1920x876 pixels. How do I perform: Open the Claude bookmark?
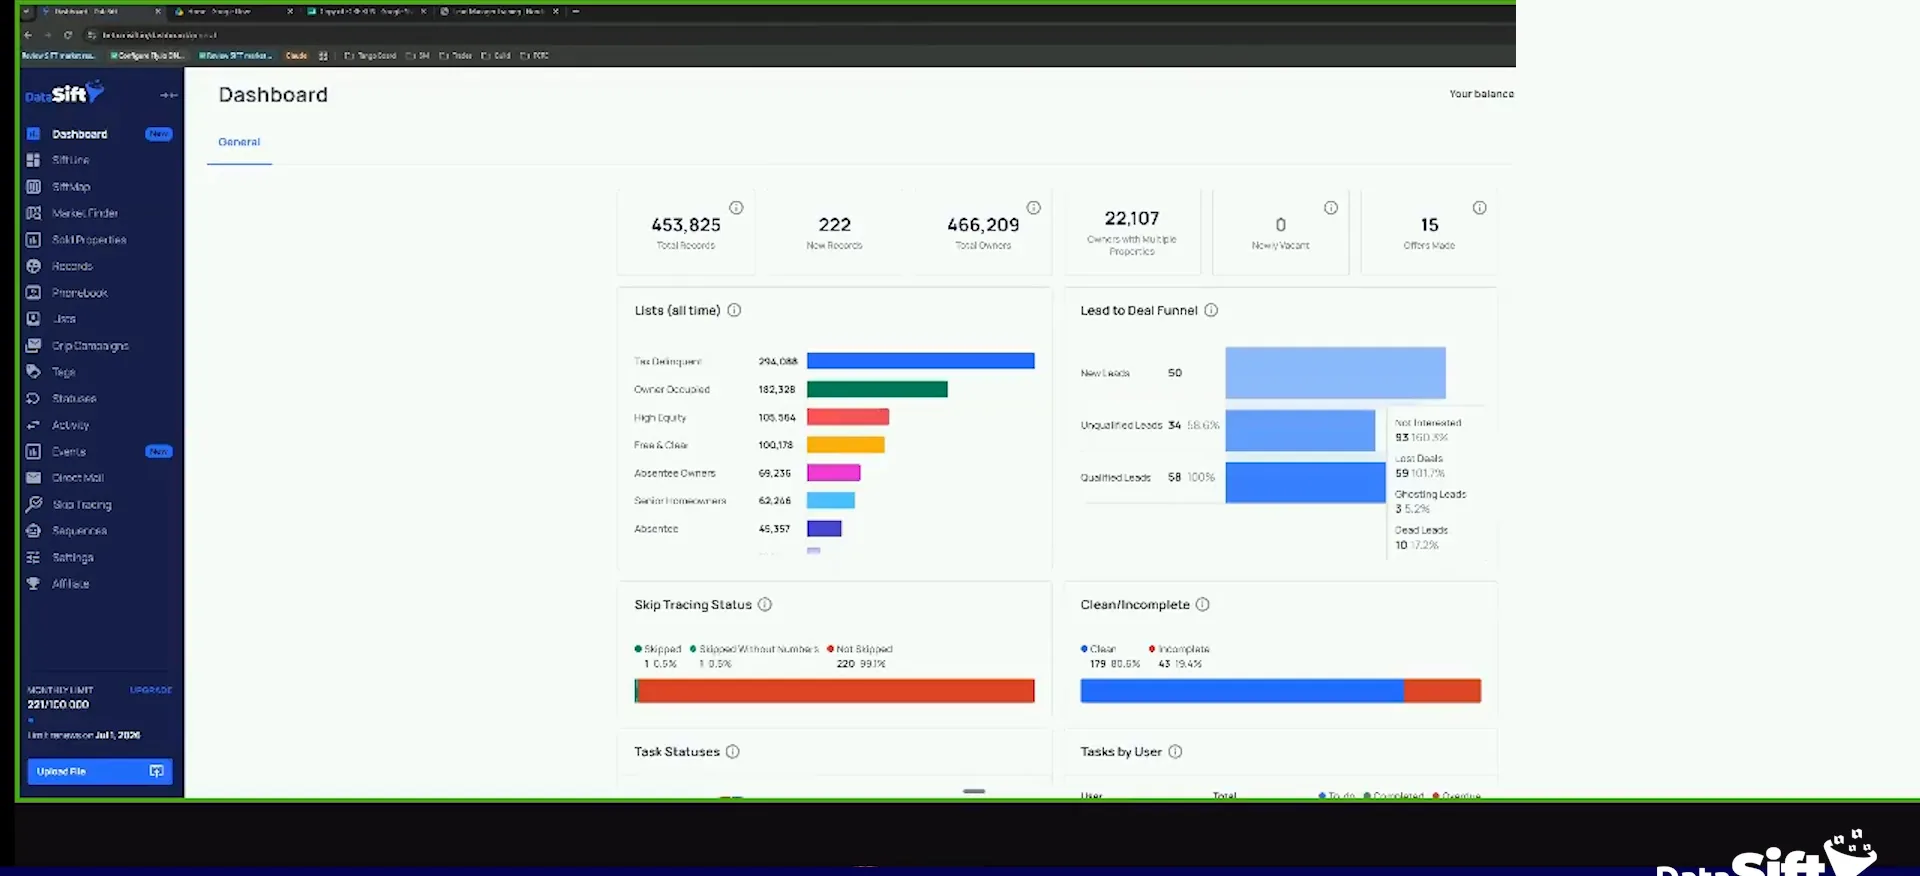point(296,56)
